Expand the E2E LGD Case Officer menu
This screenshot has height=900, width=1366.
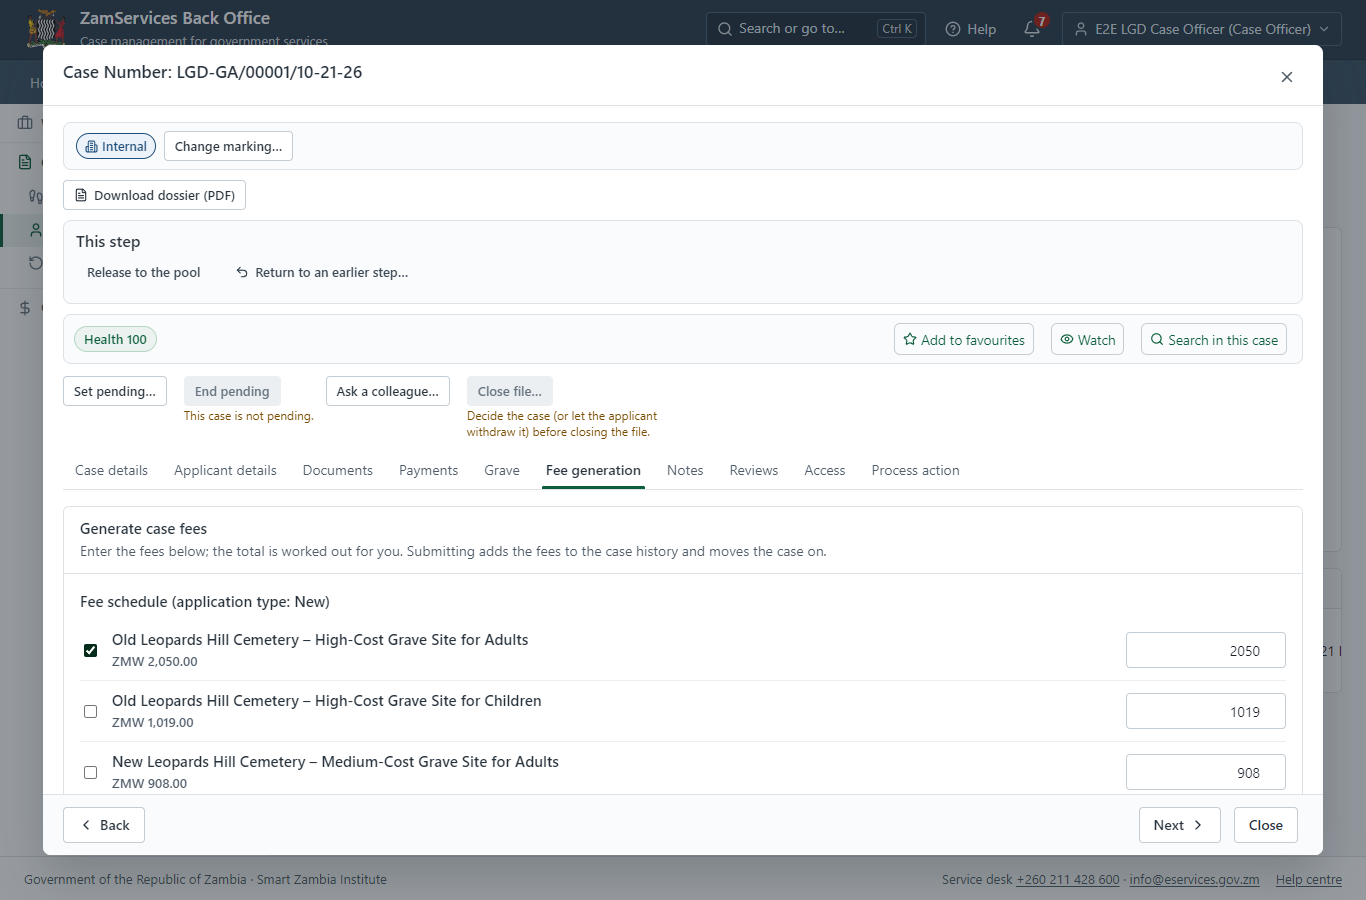(1202, 29)
